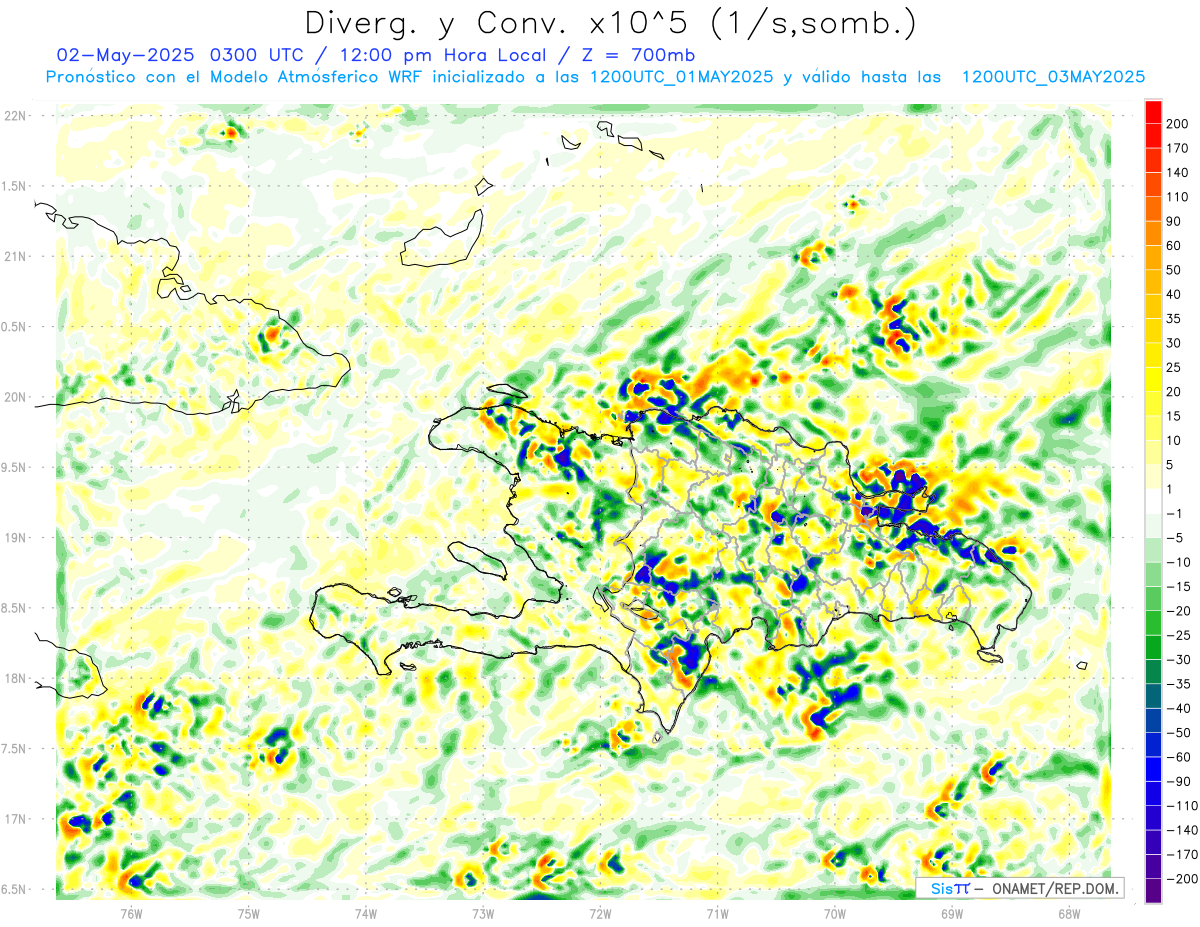Click the "20N" latitude label
Viewport: 1200px width, 927px height.
tap(17, 397)
